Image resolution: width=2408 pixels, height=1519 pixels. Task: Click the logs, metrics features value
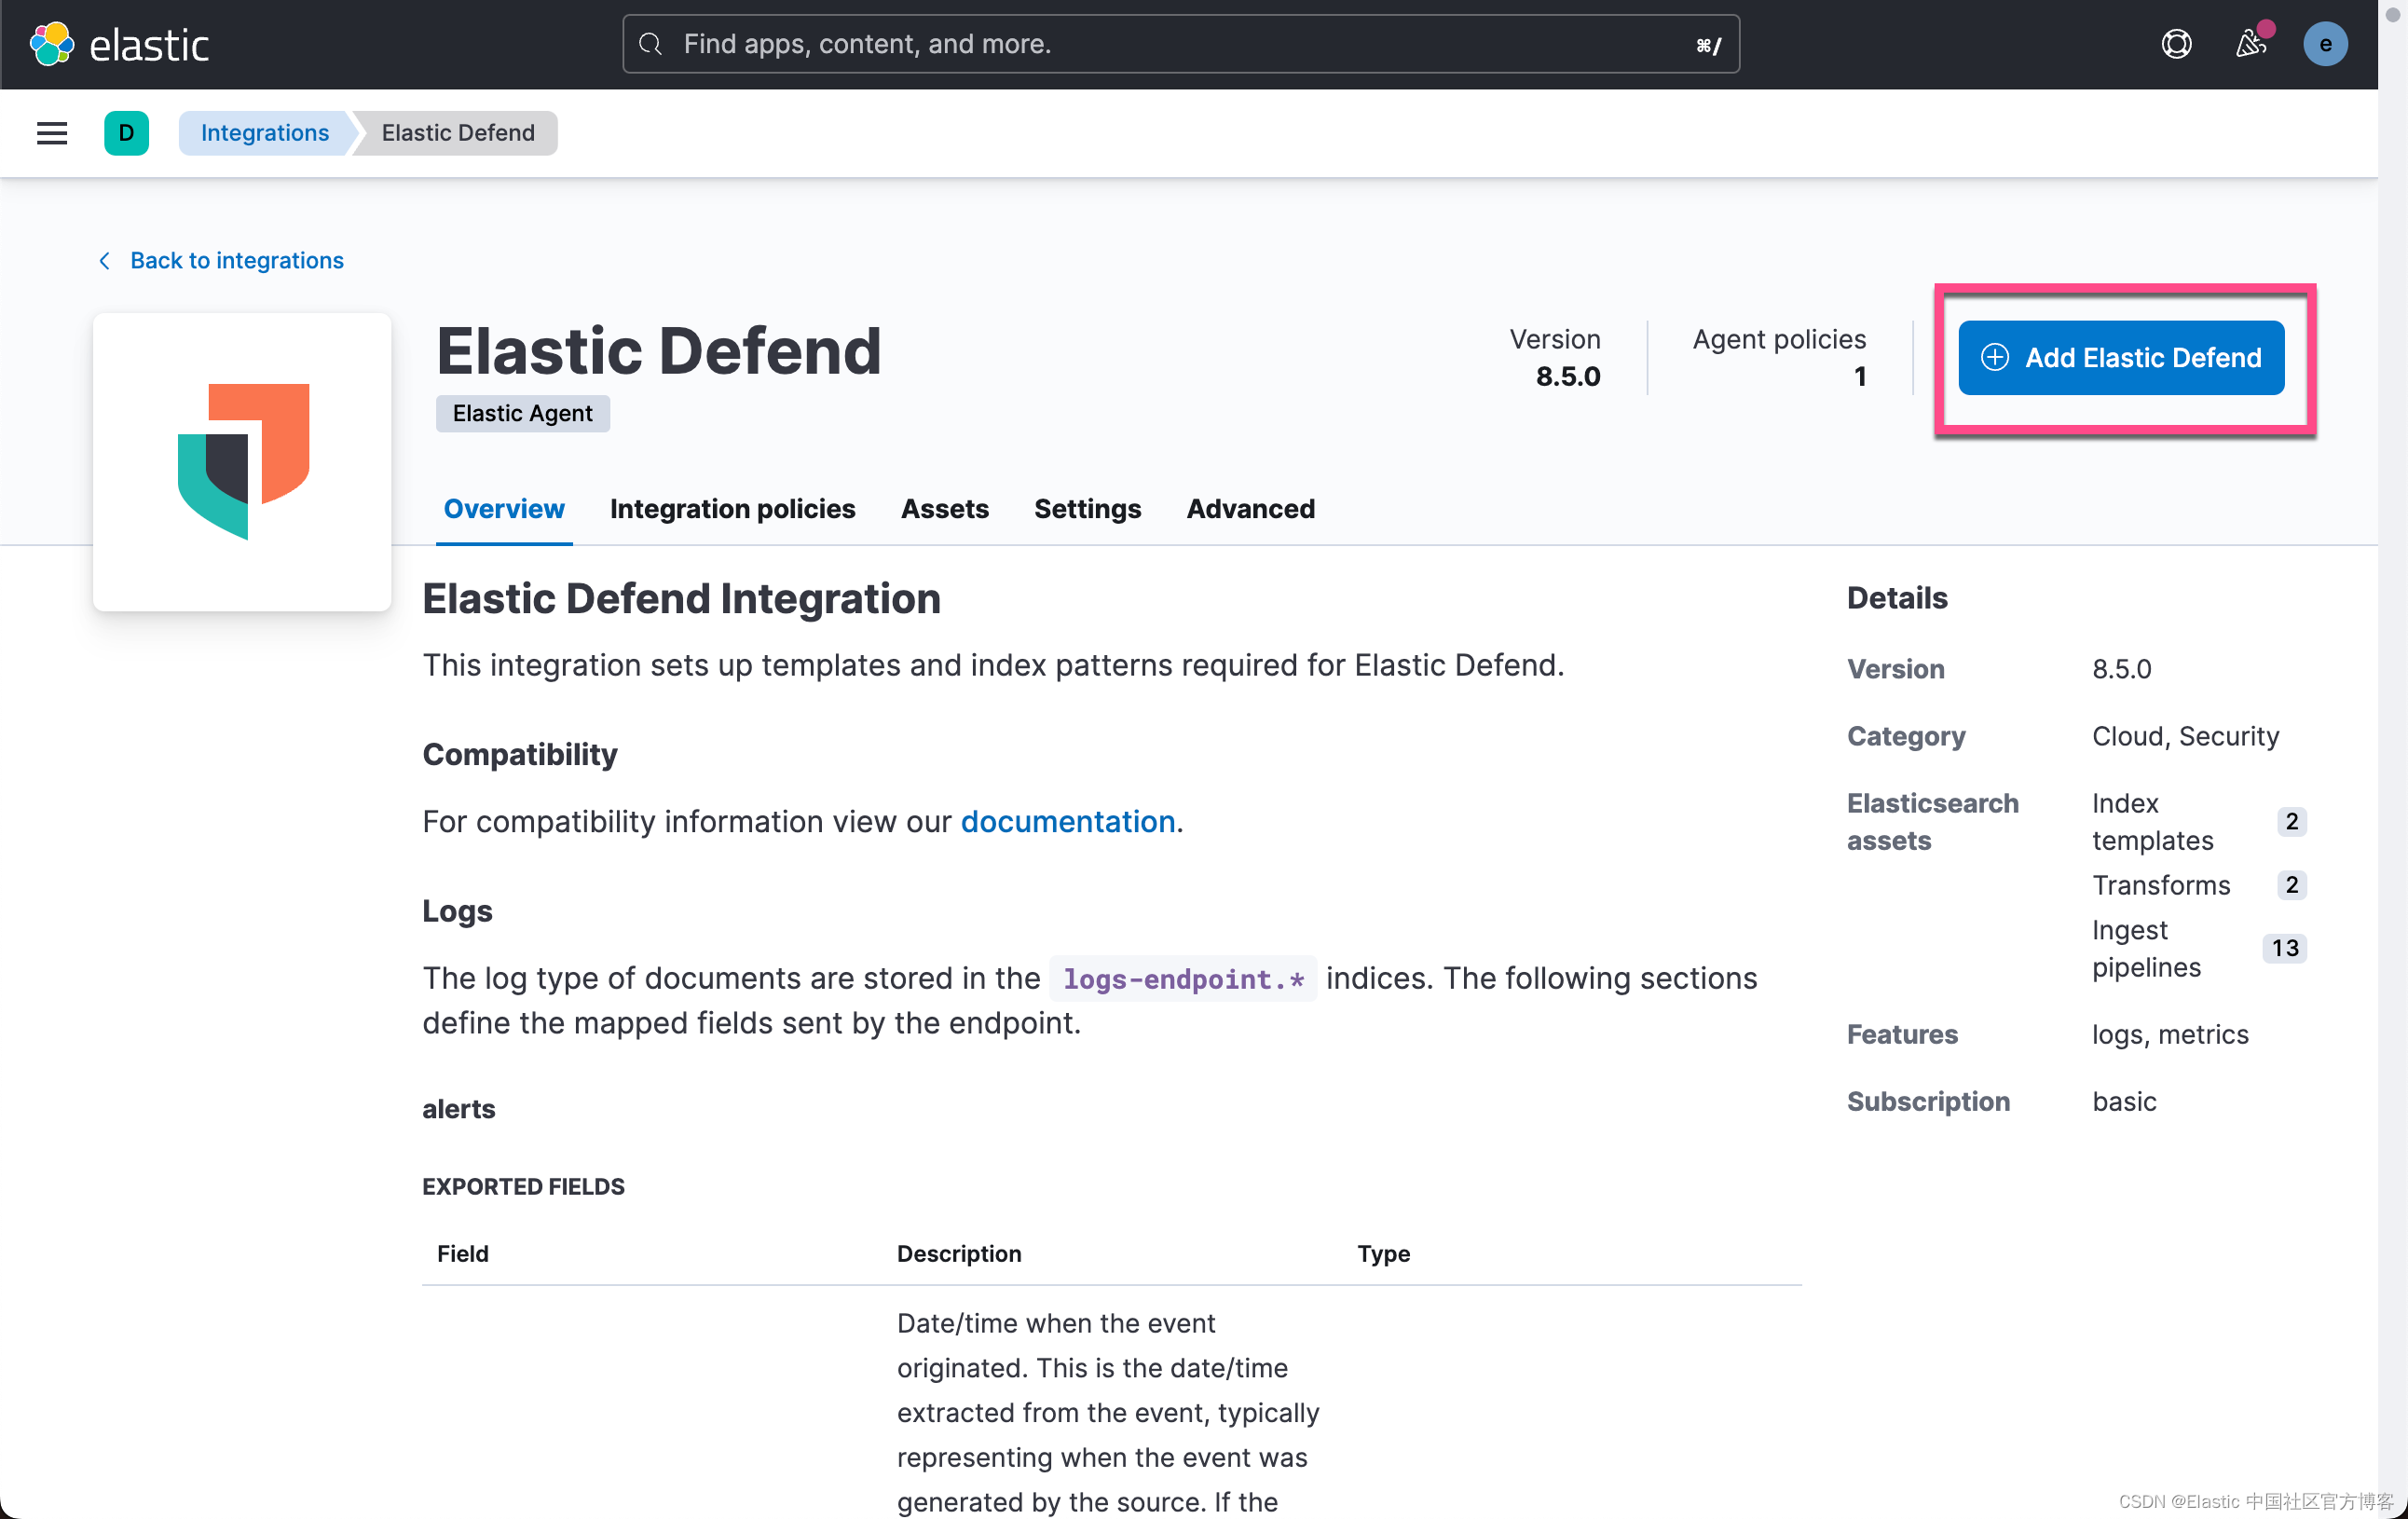click(2170, 1034)
